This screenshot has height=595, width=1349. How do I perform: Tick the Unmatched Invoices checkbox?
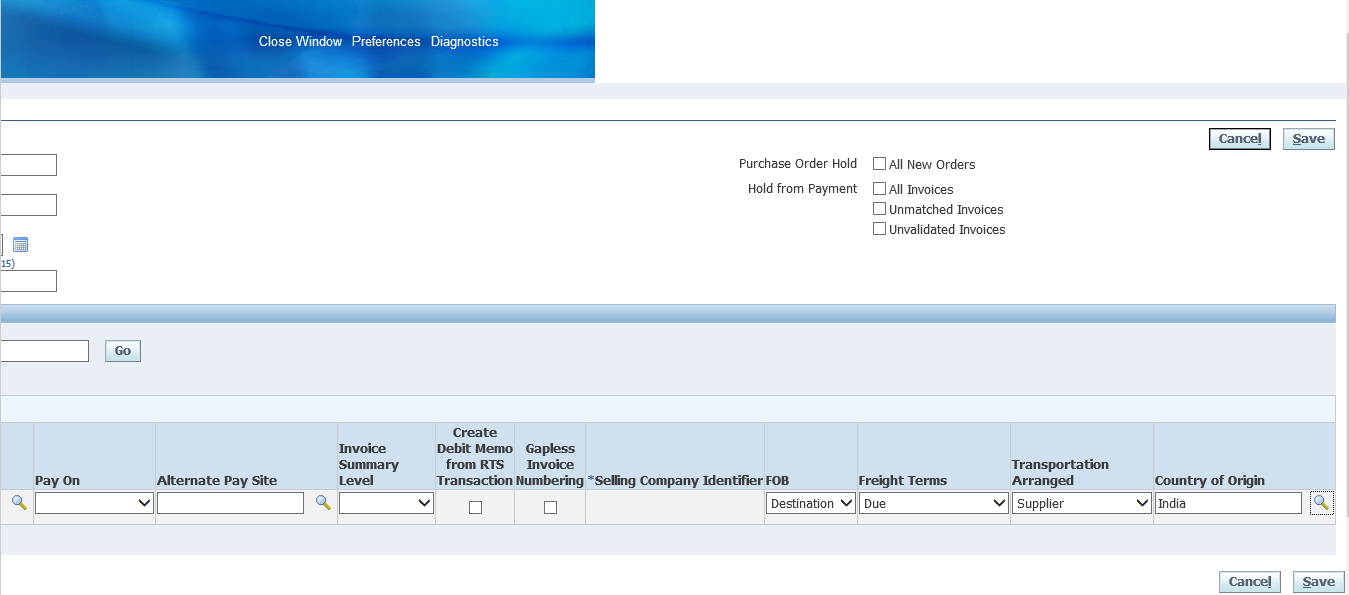(880, 209)
